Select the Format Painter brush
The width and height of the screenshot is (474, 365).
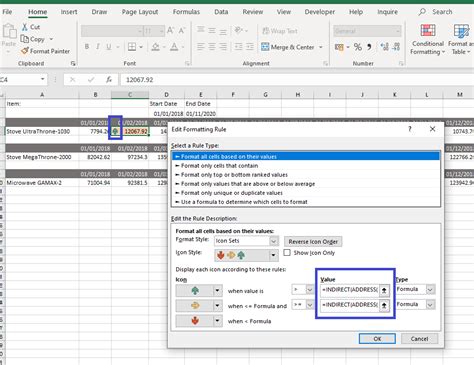coord(25,51)
